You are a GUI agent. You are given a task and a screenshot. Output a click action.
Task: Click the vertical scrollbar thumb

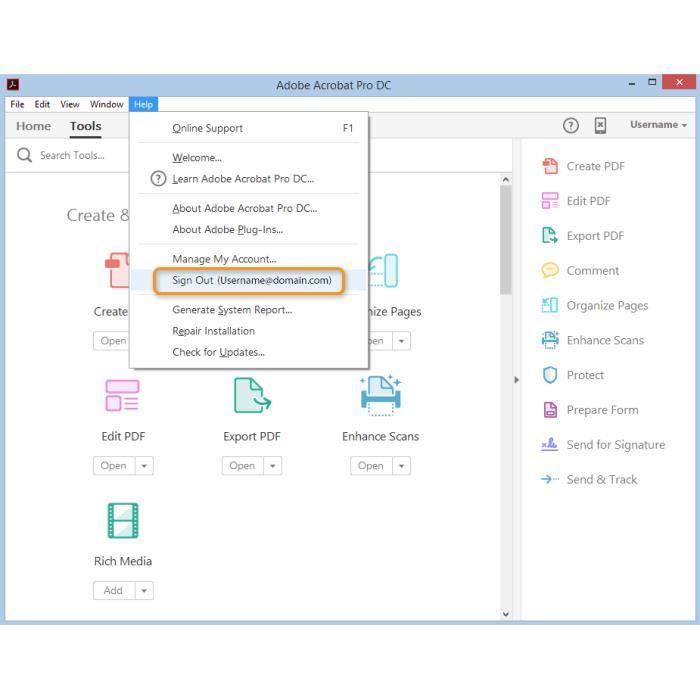coord(505,240)
